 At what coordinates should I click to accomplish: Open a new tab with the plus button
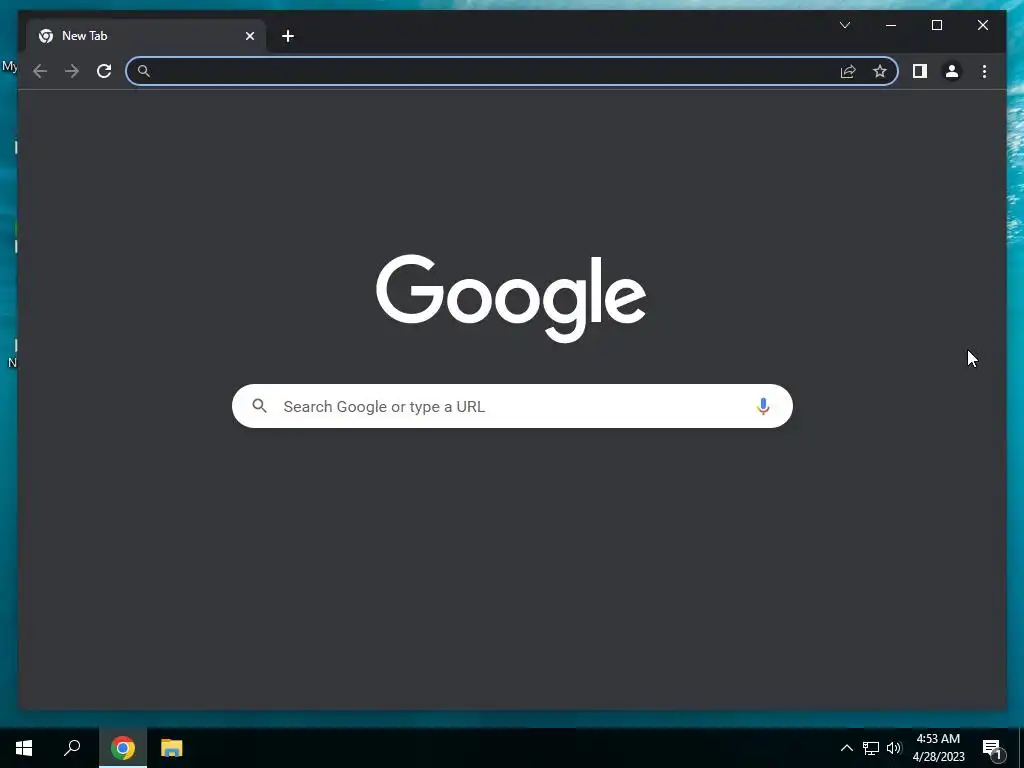tap(288, 36)
